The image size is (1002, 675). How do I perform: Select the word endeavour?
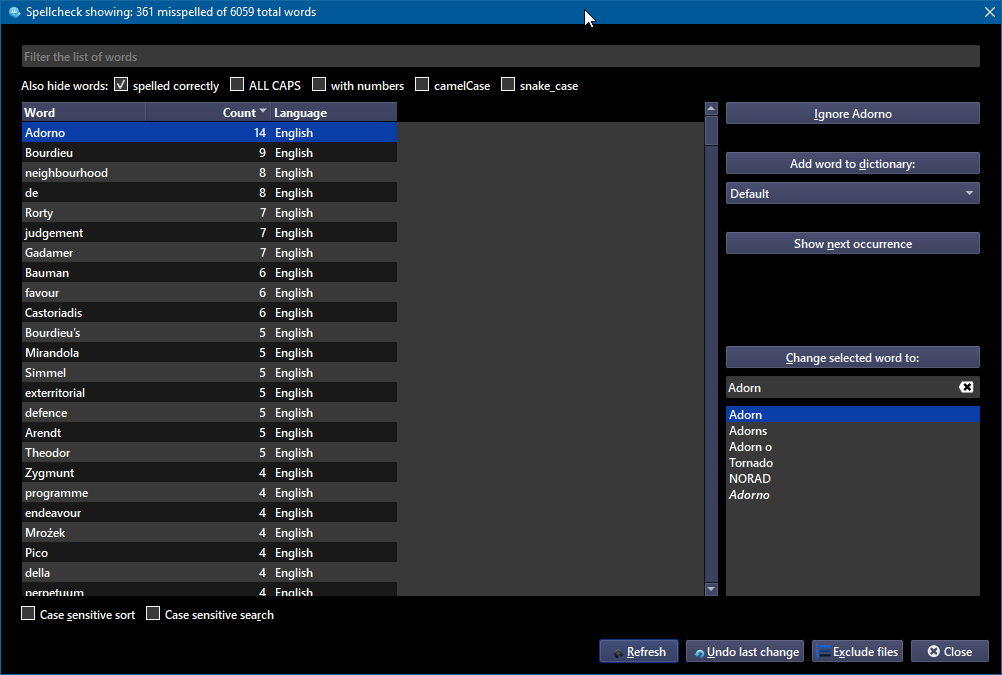[210, 512]
